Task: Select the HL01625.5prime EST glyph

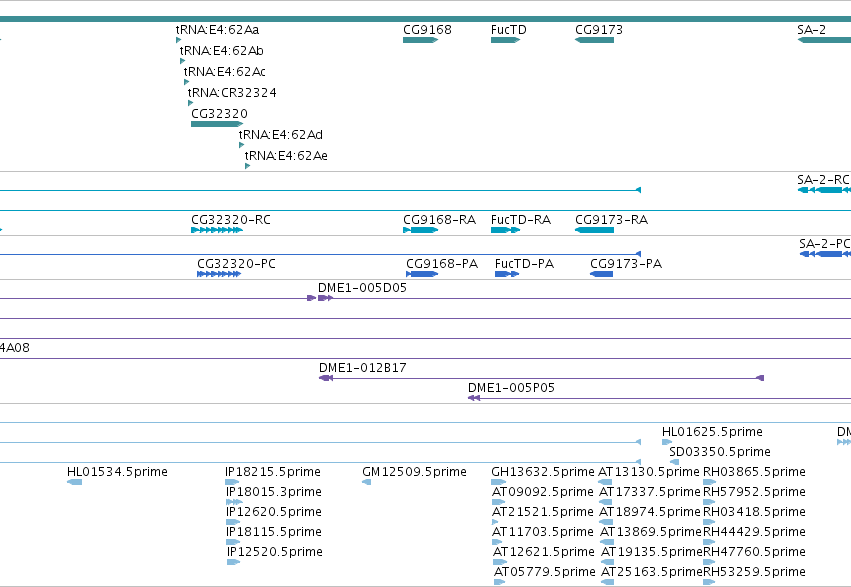Action: tap(667, 442)
